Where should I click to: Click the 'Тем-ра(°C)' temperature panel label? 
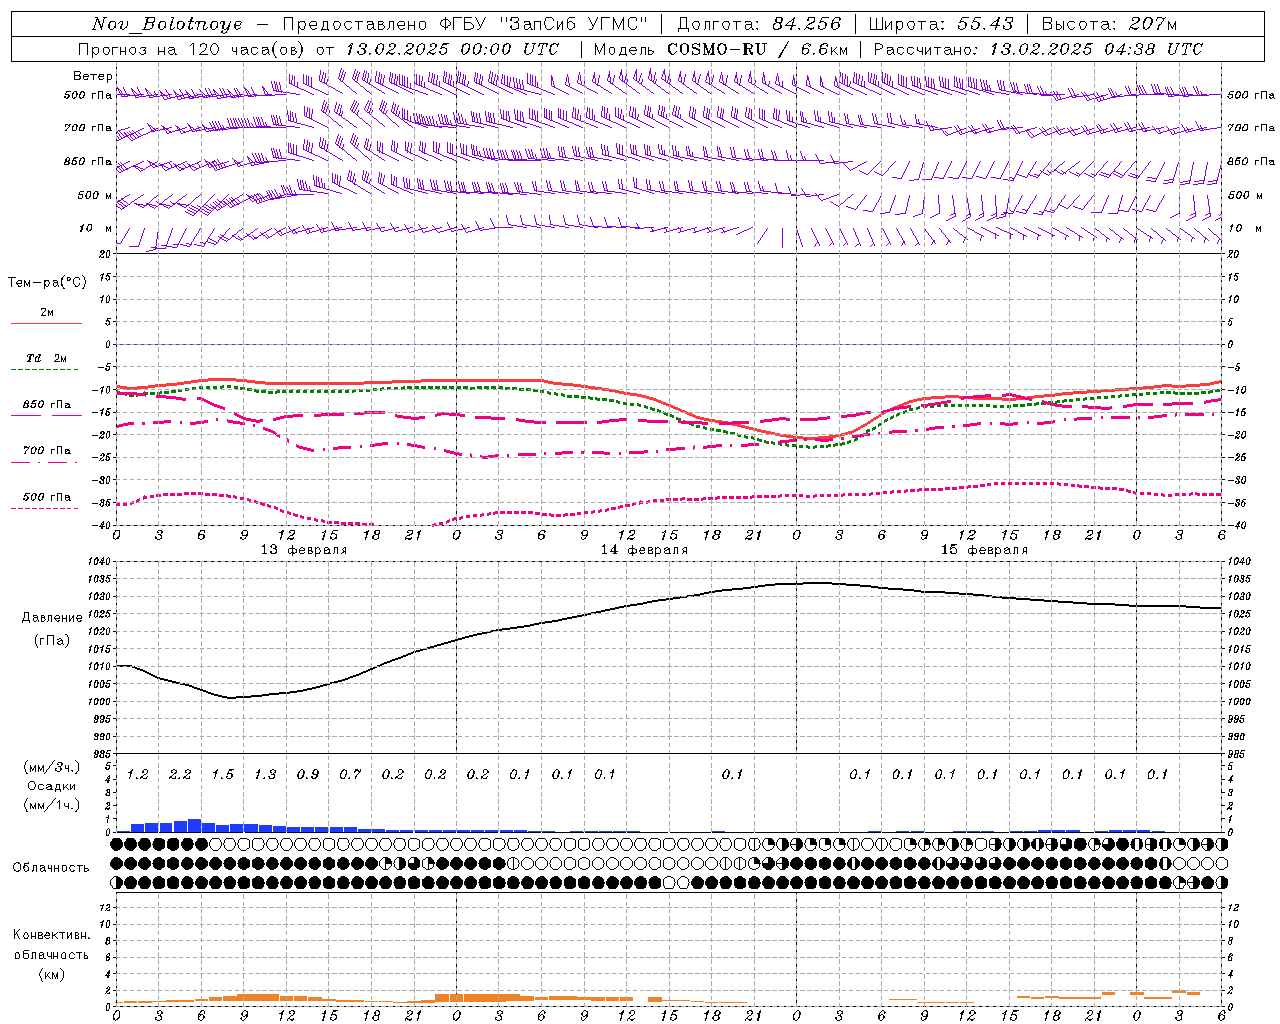(47, 283)
